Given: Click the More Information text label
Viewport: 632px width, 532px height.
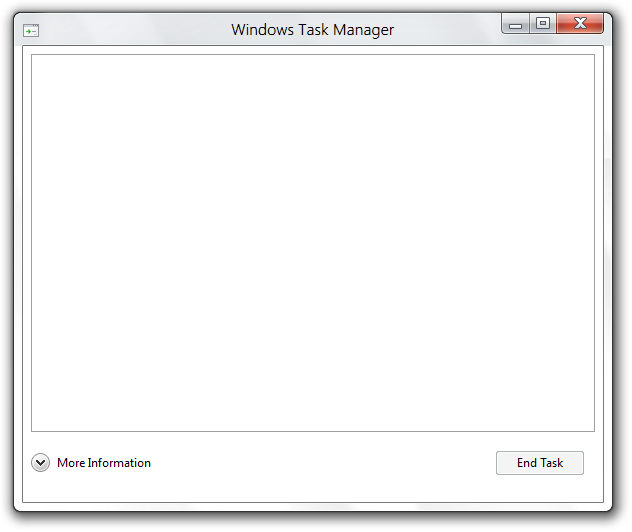Looking at the screenshot, I should click(x=104, y=463).
